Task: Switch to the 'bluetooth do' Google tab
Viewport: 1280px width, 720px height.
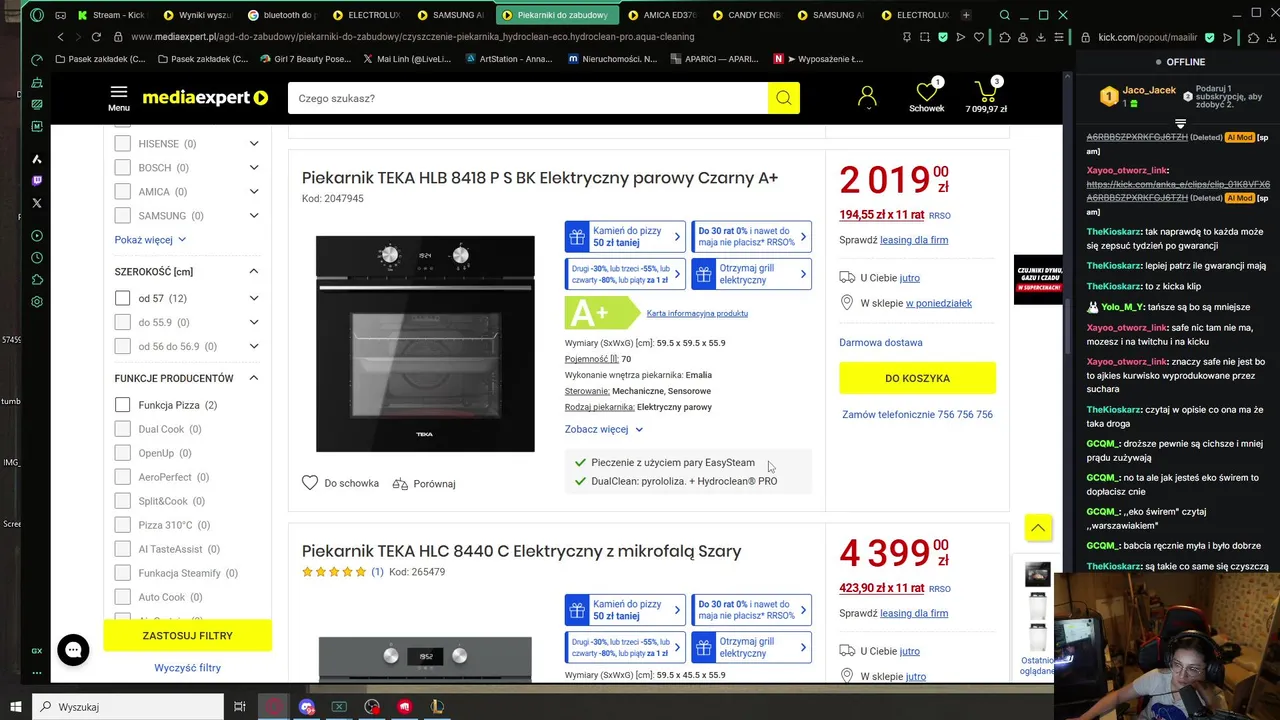Action: point(282,15)
